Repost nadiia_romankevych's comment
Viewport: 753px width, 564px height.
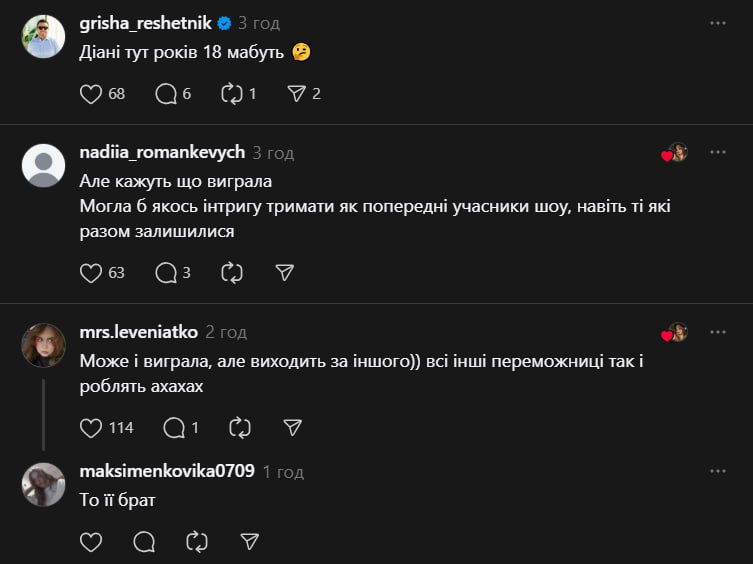[232, 272]
